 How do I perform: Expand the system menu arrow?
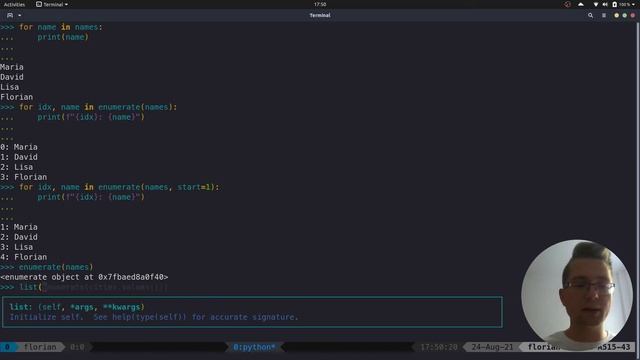click(633, 4)
